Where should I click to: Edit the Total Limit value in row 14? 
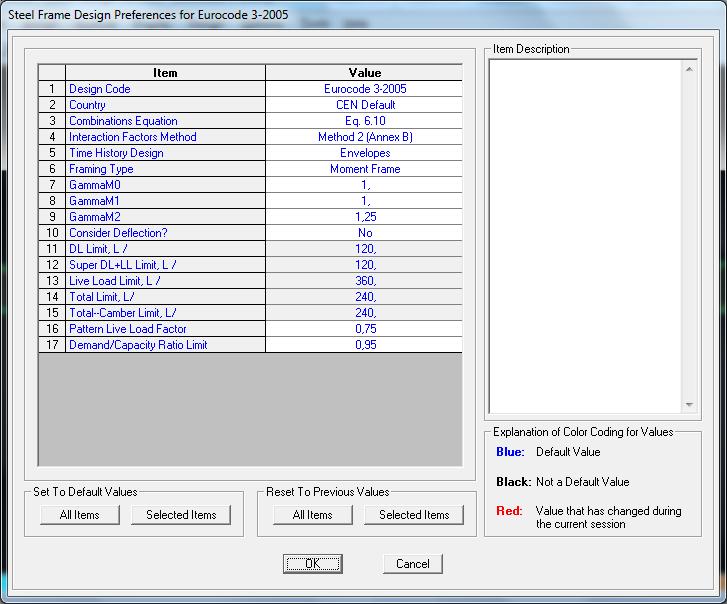364,297
